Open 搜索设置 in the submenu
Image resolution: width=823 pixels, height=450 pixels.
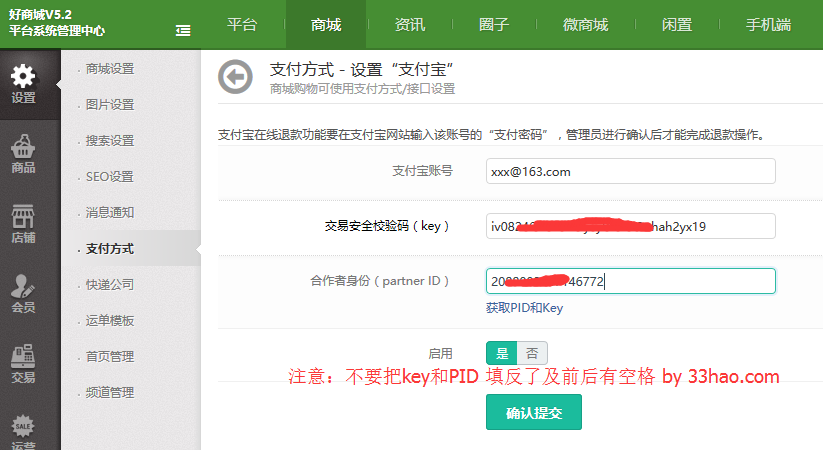tap(110, 141)
